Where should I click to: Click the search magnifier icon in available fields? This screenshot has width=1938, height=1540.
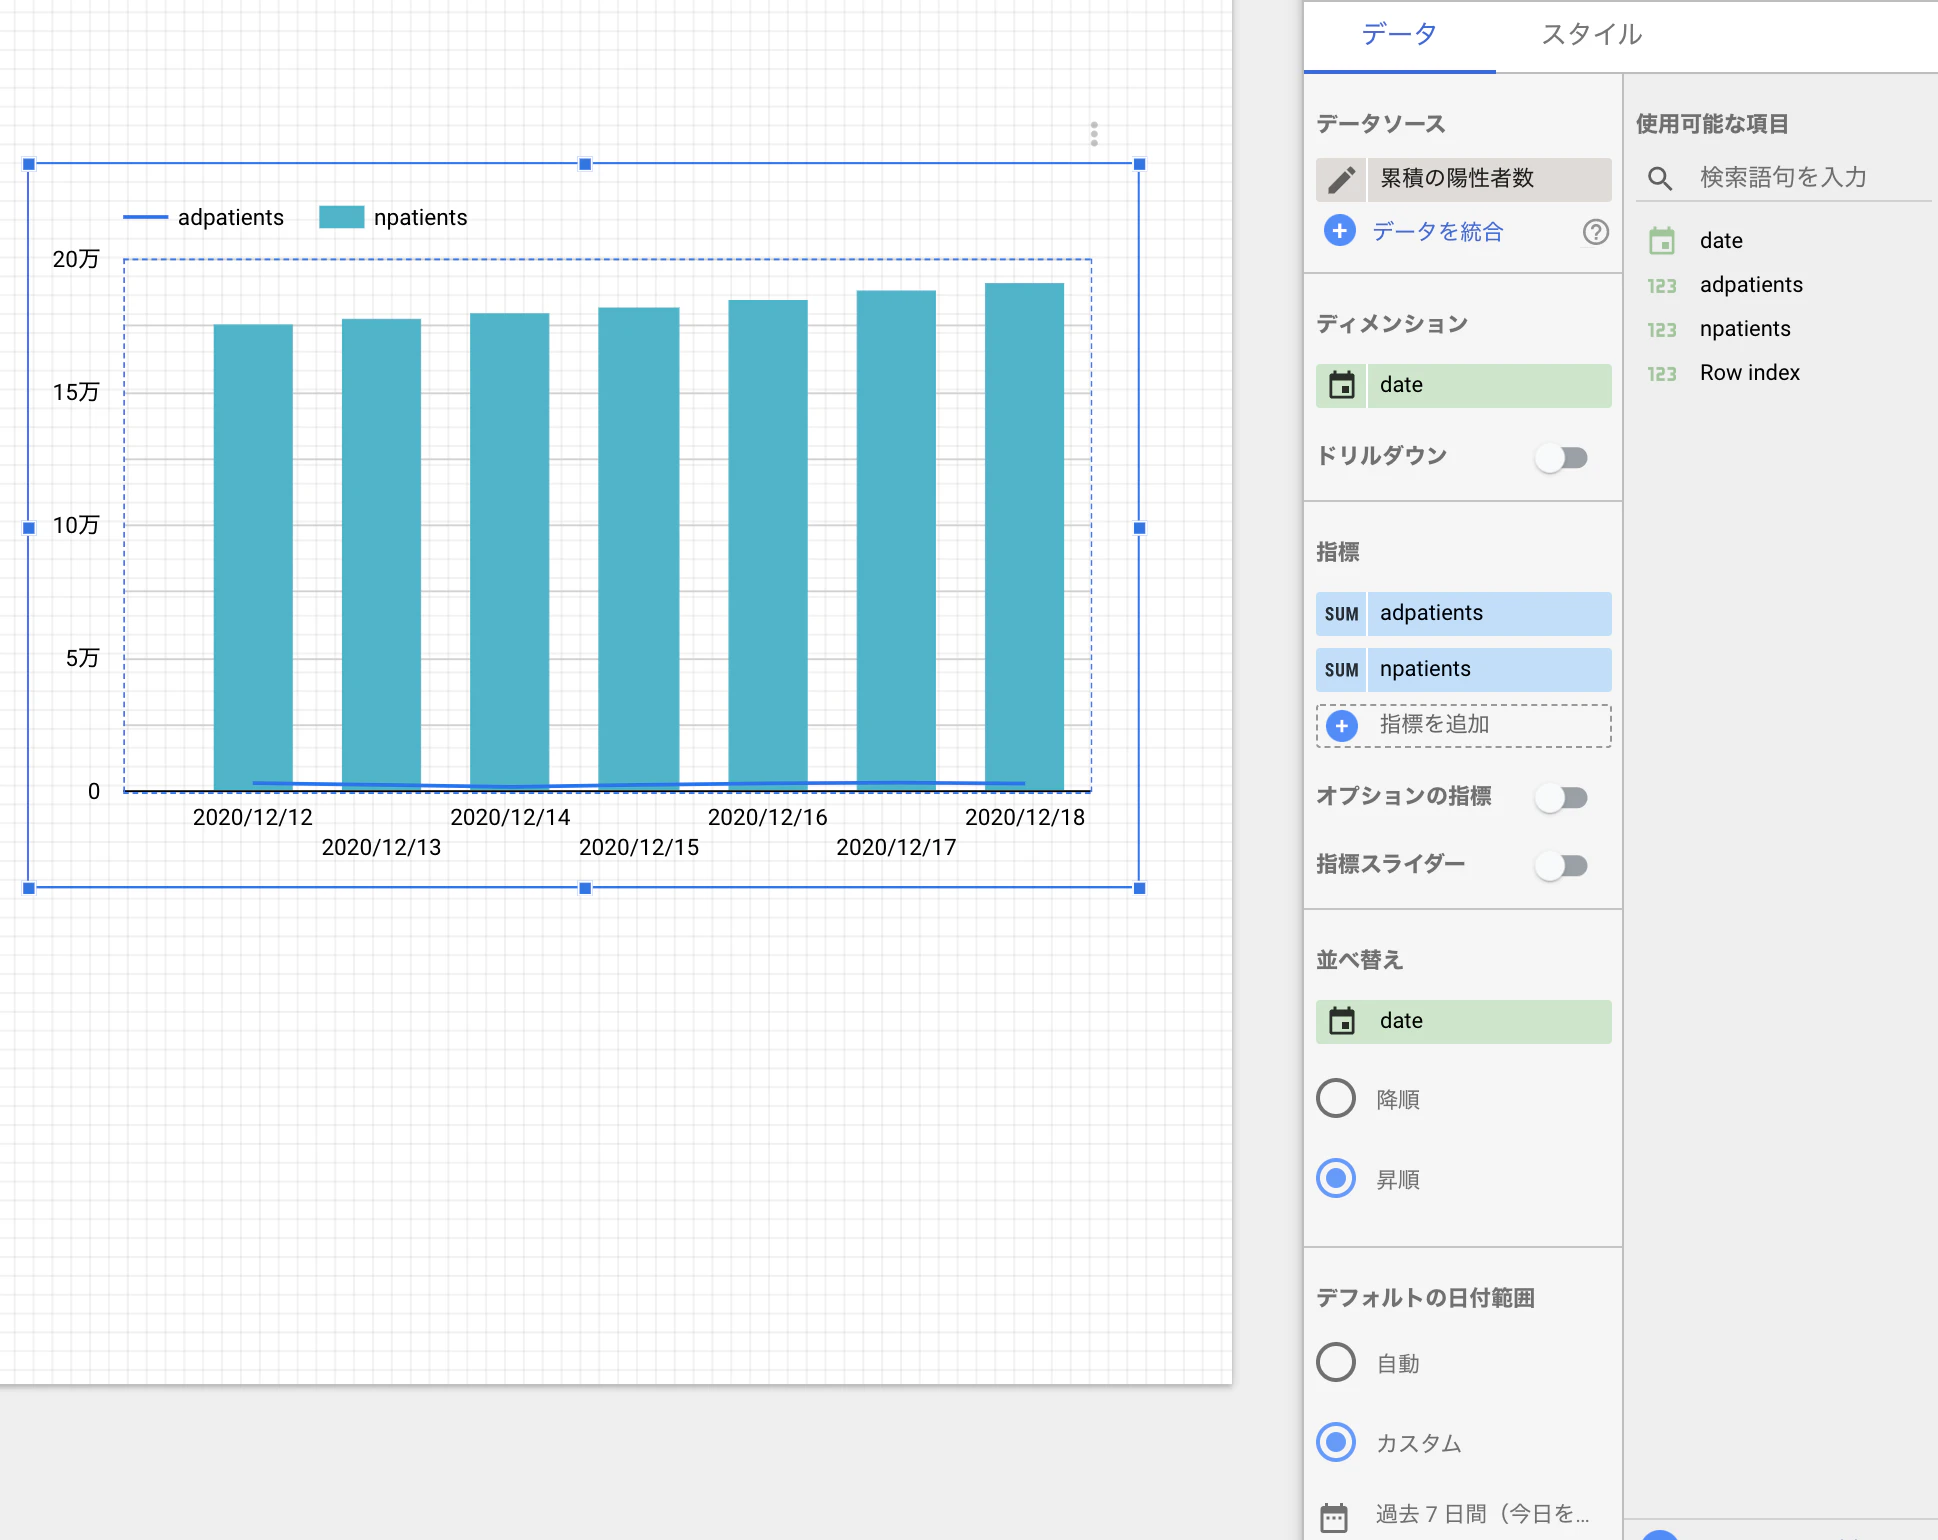1660,178
